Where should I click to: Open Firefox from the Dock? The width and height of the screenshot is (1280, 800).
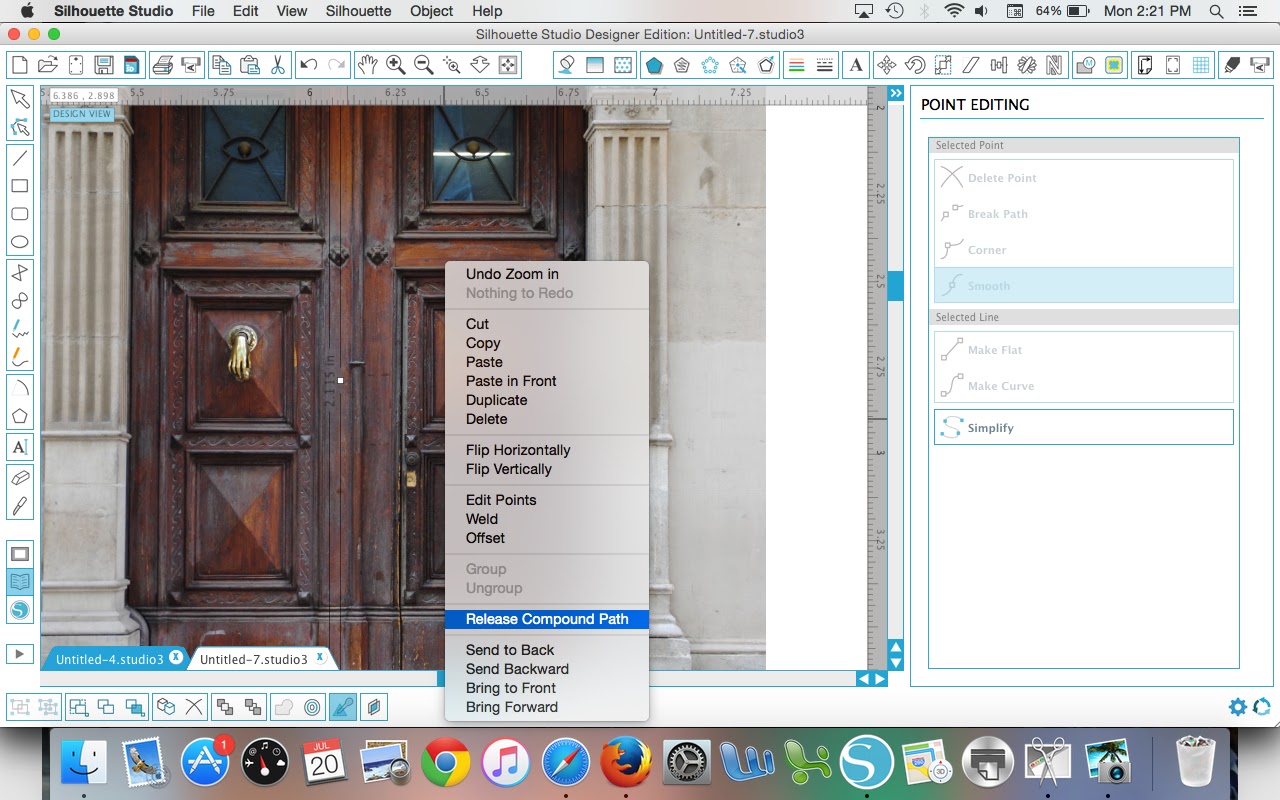click(626, 763)
